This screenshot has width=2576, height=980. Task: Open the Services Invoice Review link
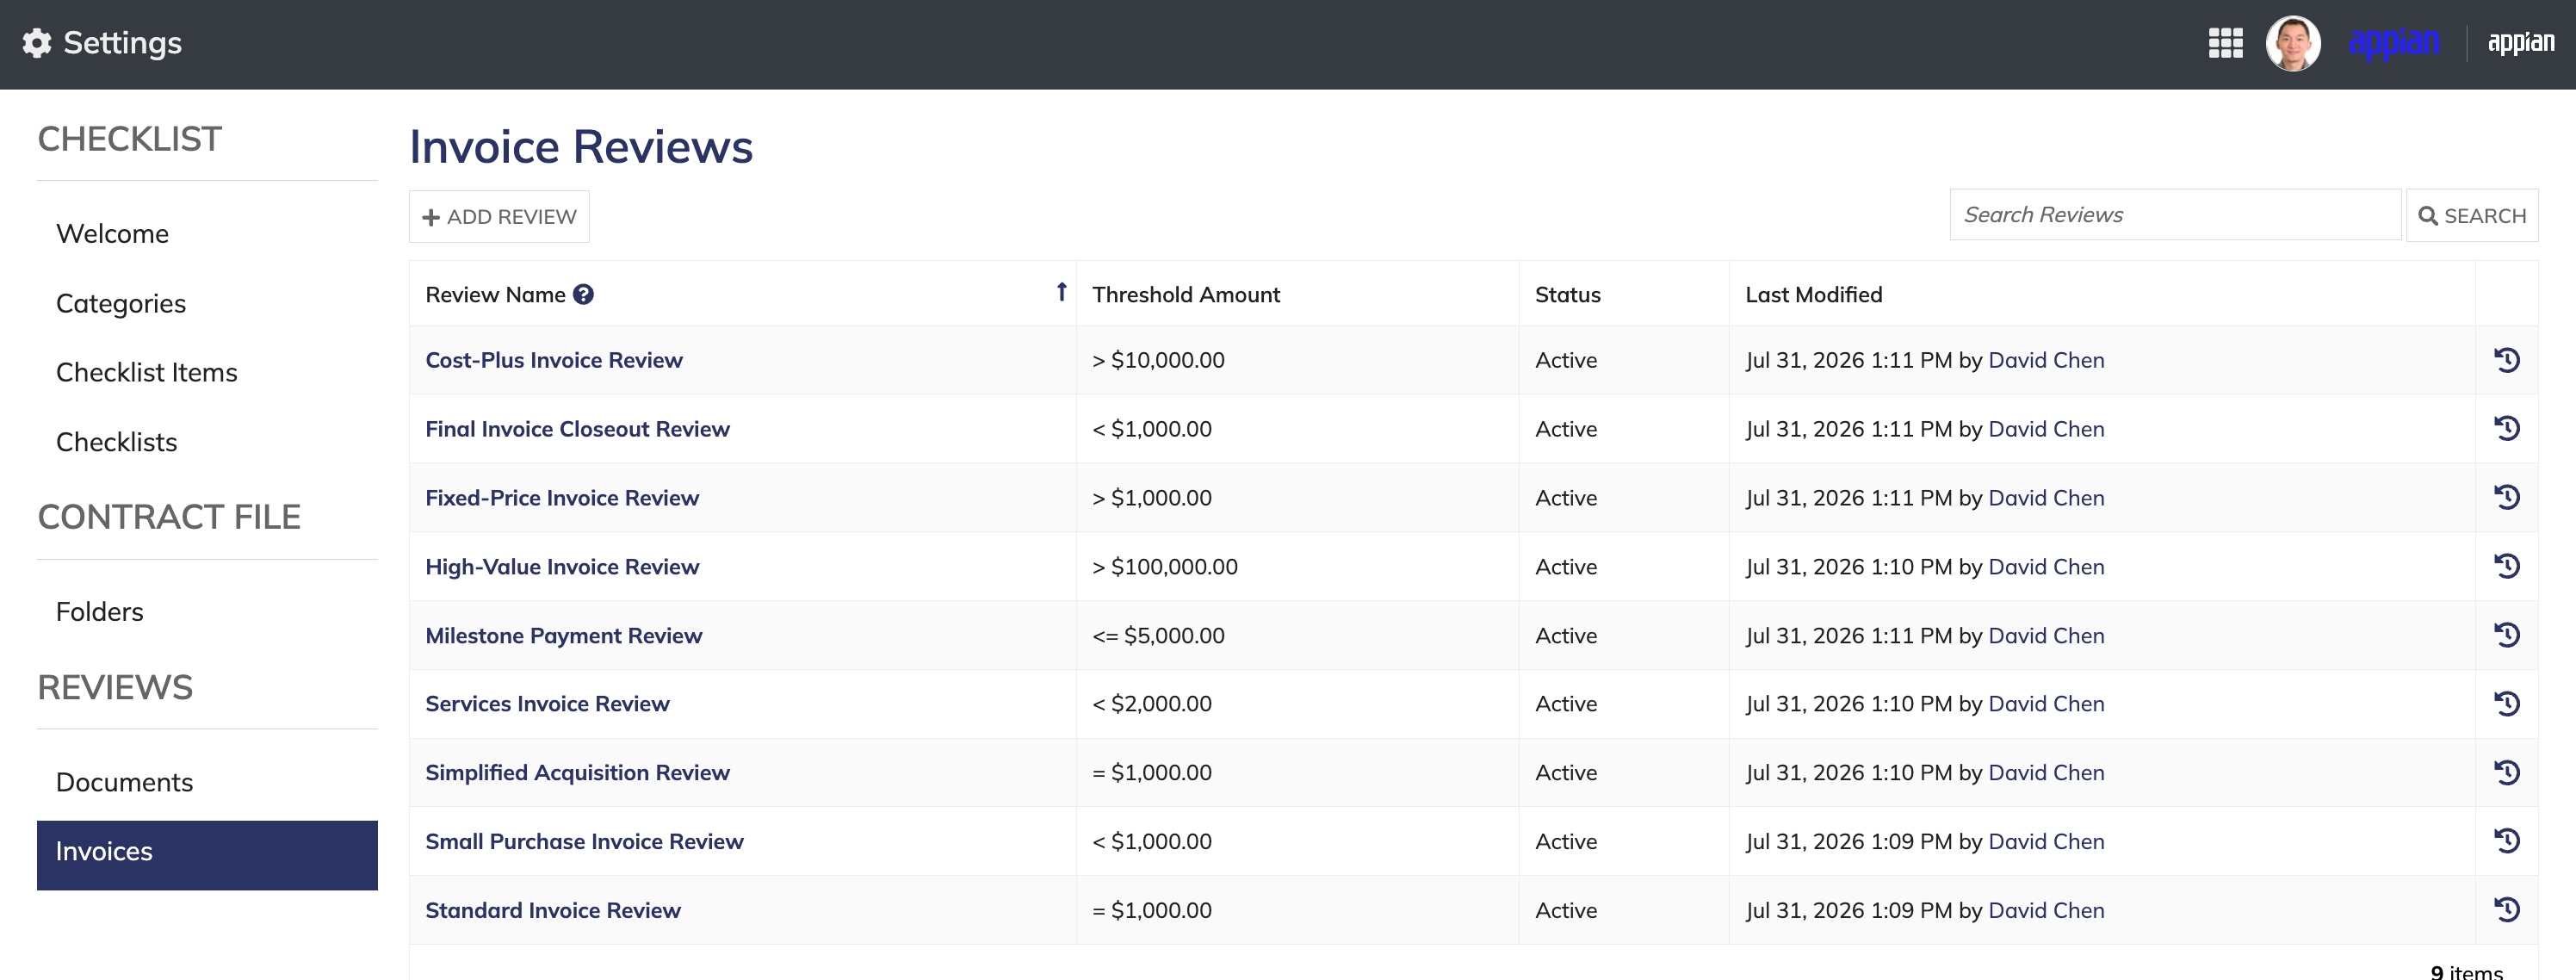pos(547,704)
